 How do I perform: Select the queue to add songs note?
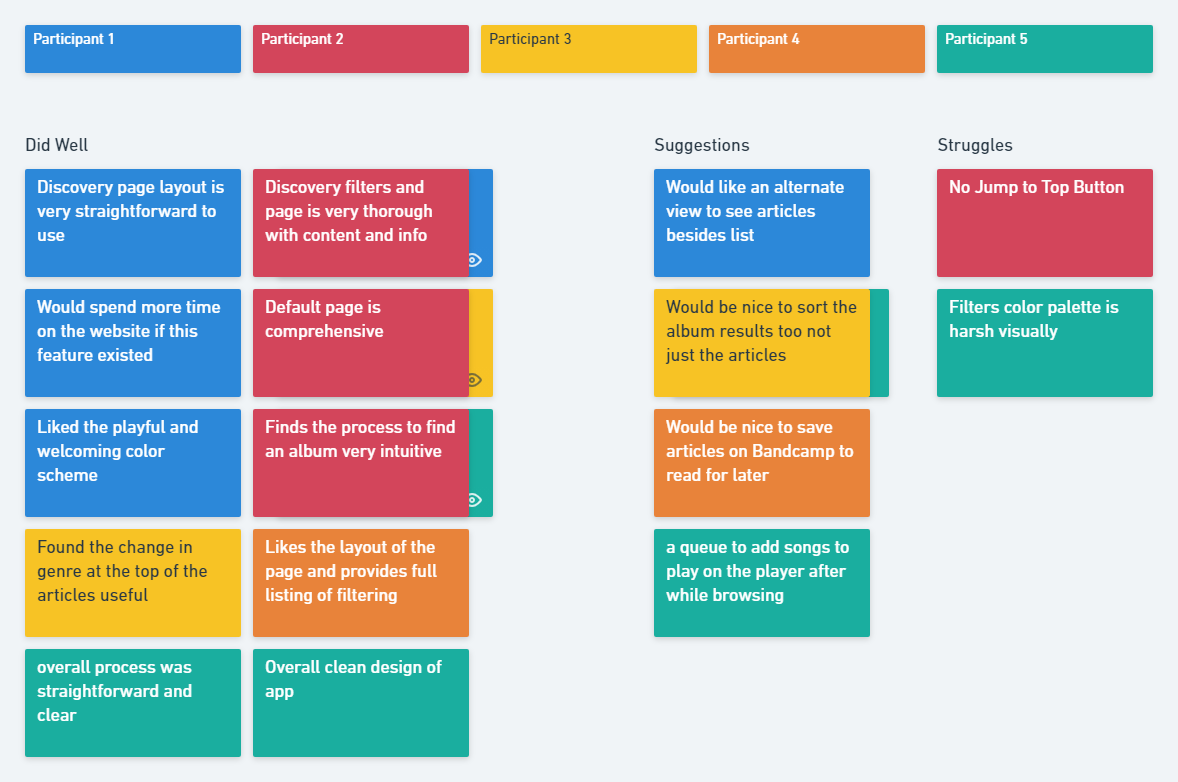tap(762, 583)
